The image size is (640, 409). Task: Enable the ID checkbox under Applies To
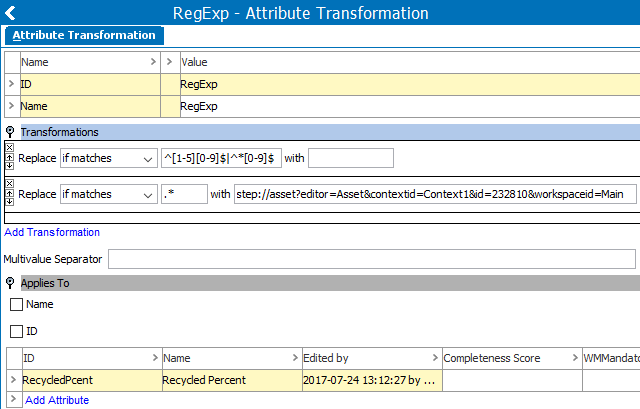pyautogui.click(x=16, y=331)
